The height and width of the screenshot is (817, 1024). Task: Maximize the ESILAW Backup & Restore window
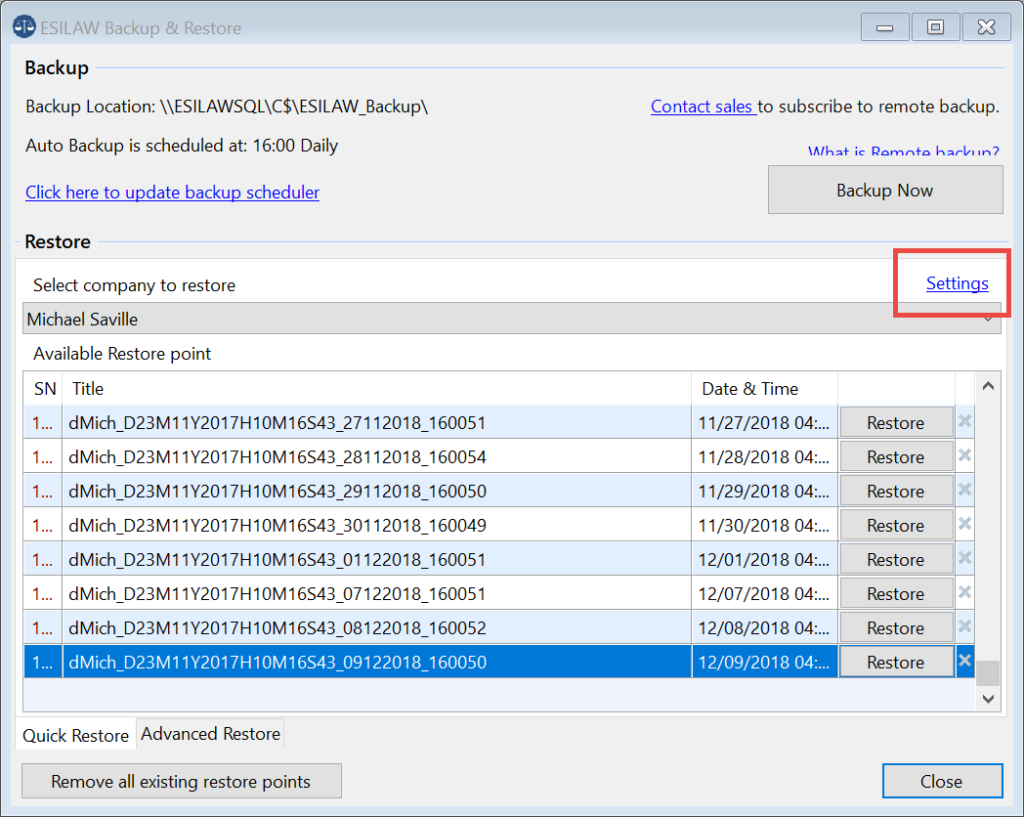point(936,27)
